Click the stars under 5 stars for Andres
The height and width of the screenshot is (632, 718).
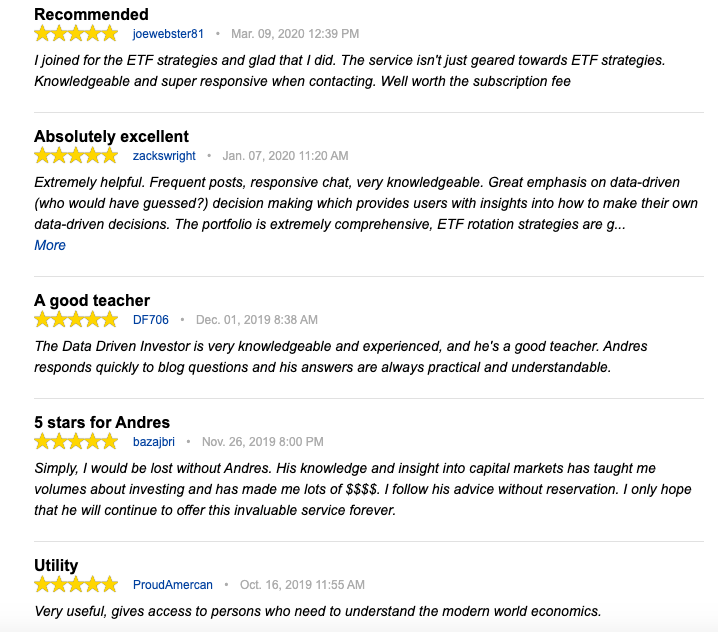coord(75,441)
